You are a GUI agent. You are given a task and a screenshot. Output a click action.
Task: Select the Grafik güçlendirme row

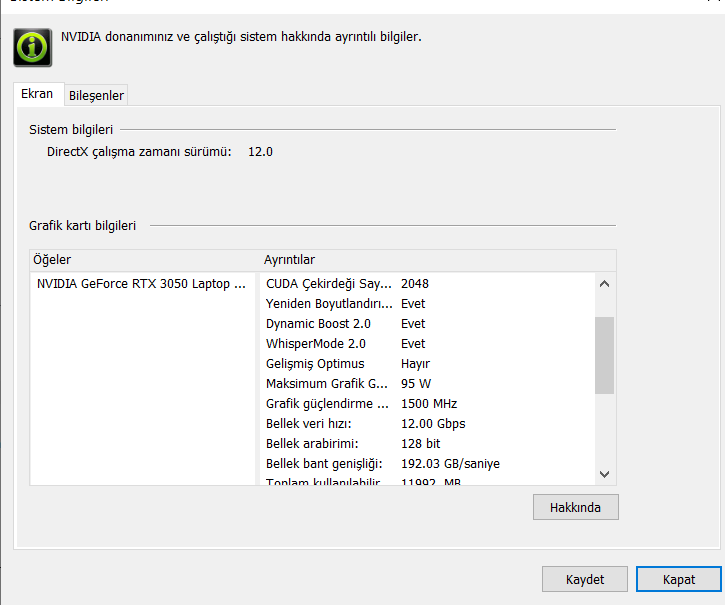427,403
